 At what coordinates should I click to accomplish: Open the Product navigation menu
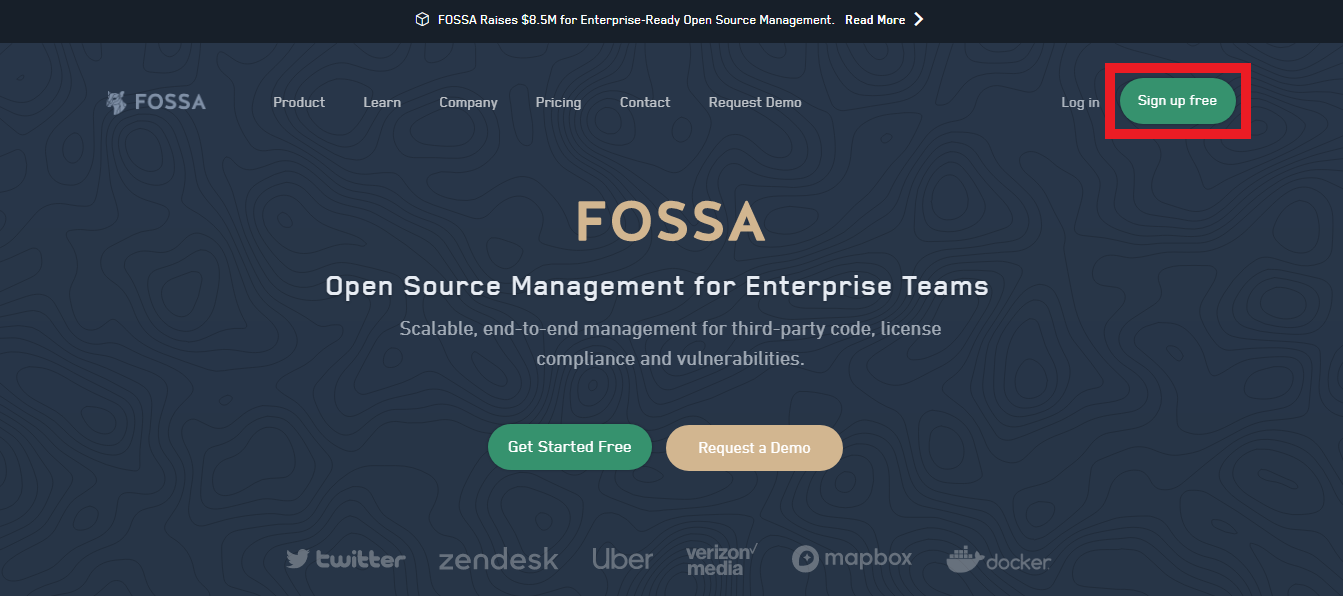pyautogui.click(x=299, y=101)
